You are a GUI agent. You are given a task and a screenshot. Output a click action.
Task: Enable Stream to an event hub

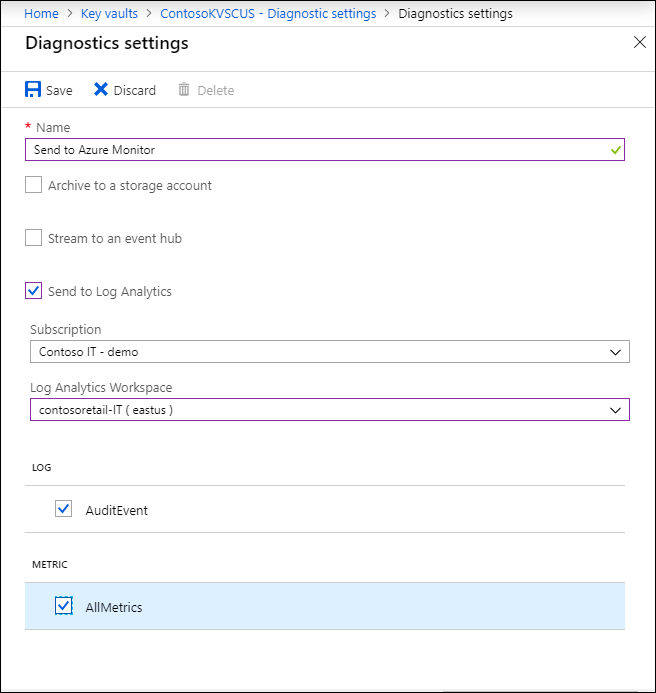coord(34,238)
